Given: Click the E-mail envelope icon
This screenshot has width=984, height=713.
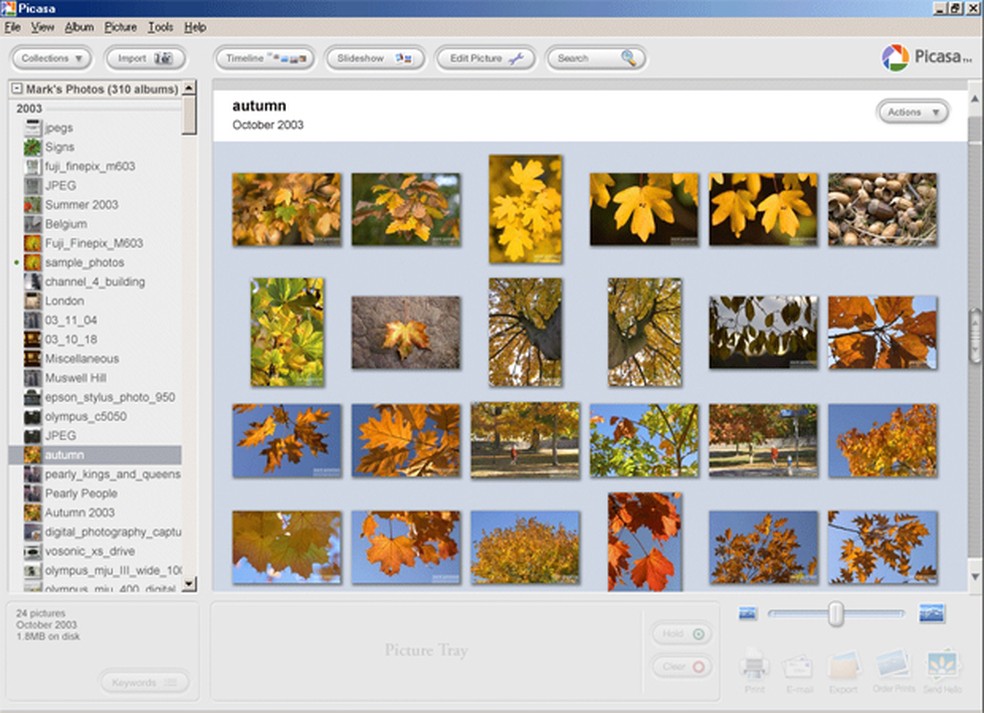Looking at the screenshot, I should click(x=799, y=667).
